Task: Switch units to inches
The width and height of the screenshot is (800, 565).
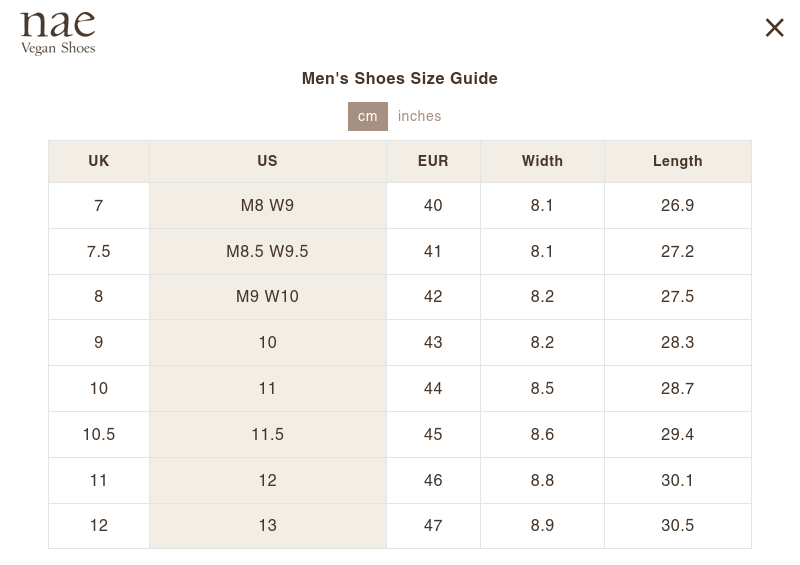Action: (x=419, y=116)
